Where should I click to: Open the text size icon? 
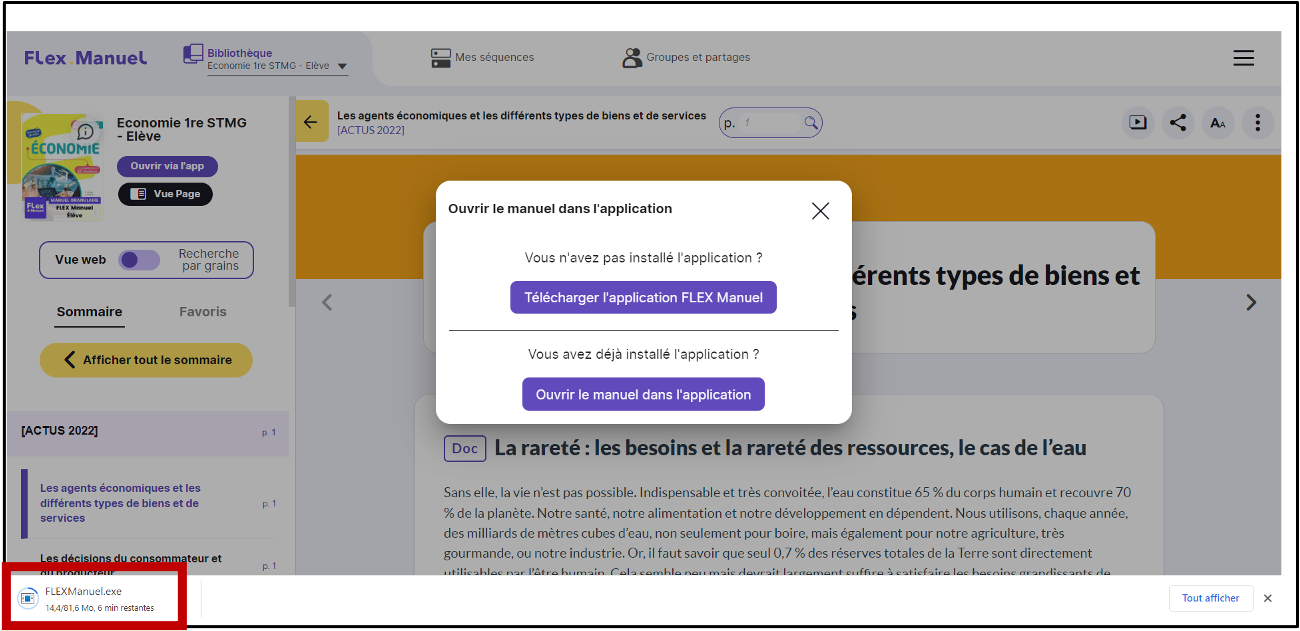pyautogui.click(x=1217, y=123)
